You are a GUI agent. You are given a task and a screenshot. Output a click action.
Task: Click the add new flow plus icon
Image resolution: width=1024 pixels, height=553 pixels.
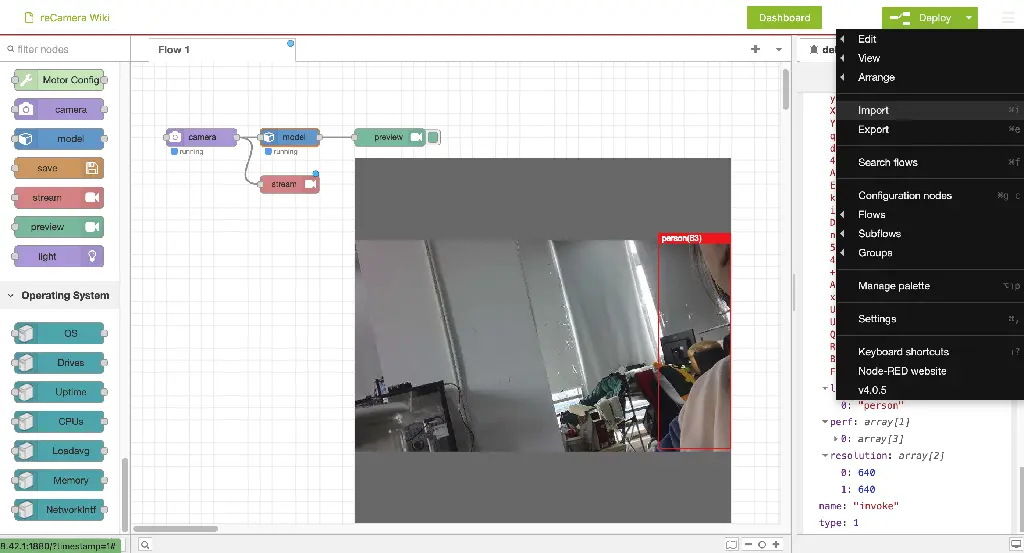(755, 49)
